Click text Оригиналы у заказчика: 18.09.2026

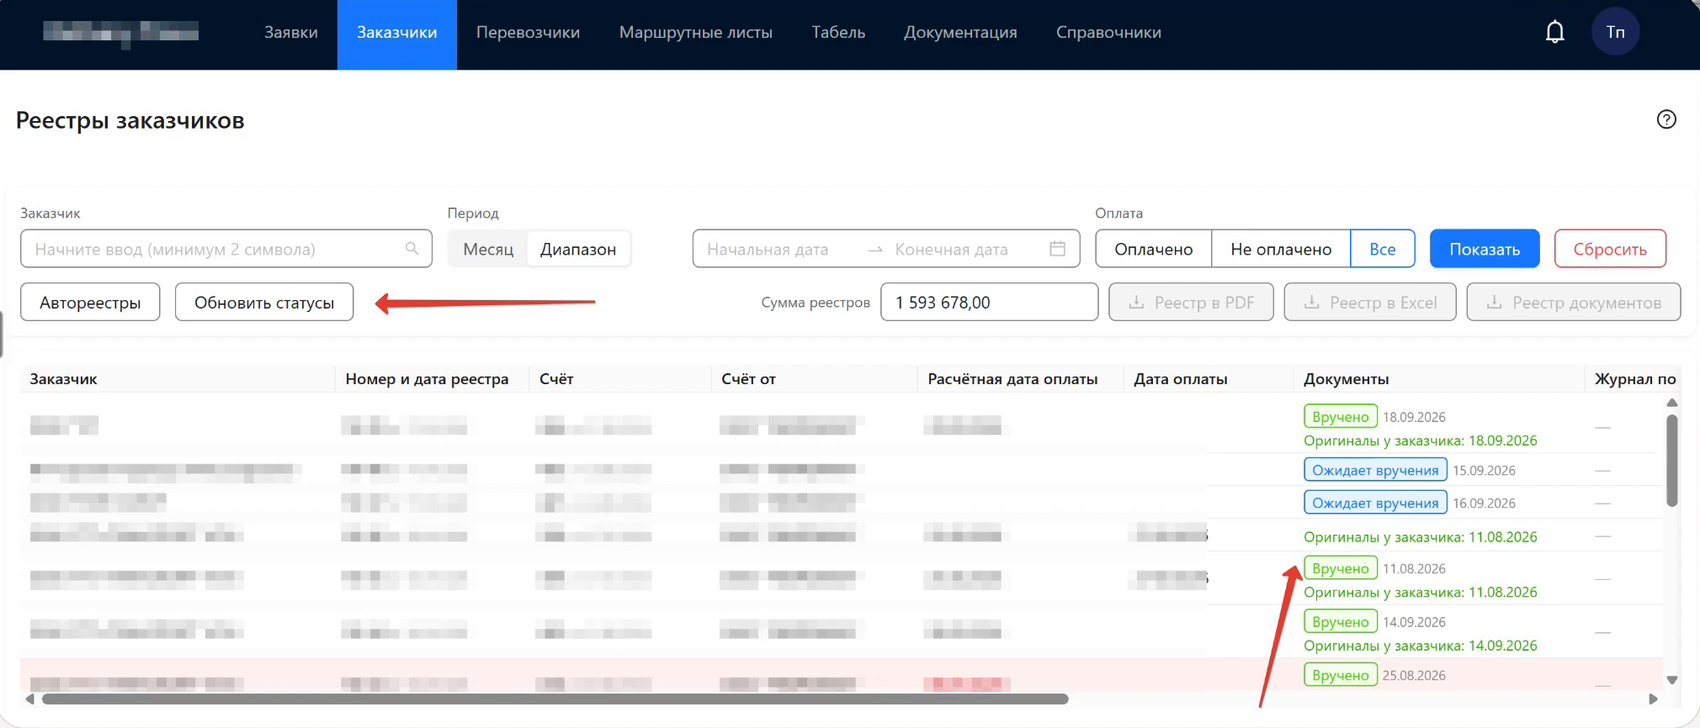(x=1420, y=441)
